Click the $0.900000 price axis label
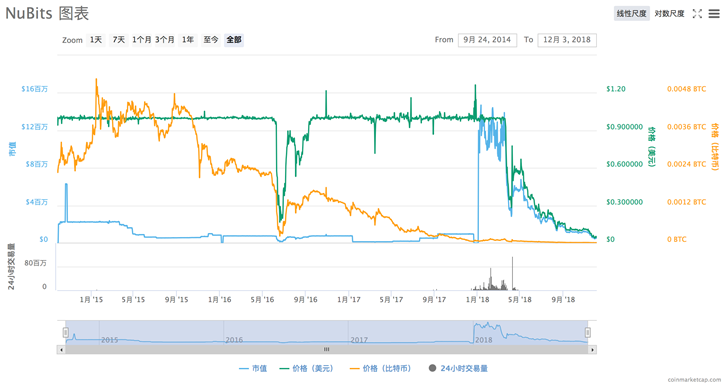This screenshot has width=725, height=386. (x=625, y=127)
